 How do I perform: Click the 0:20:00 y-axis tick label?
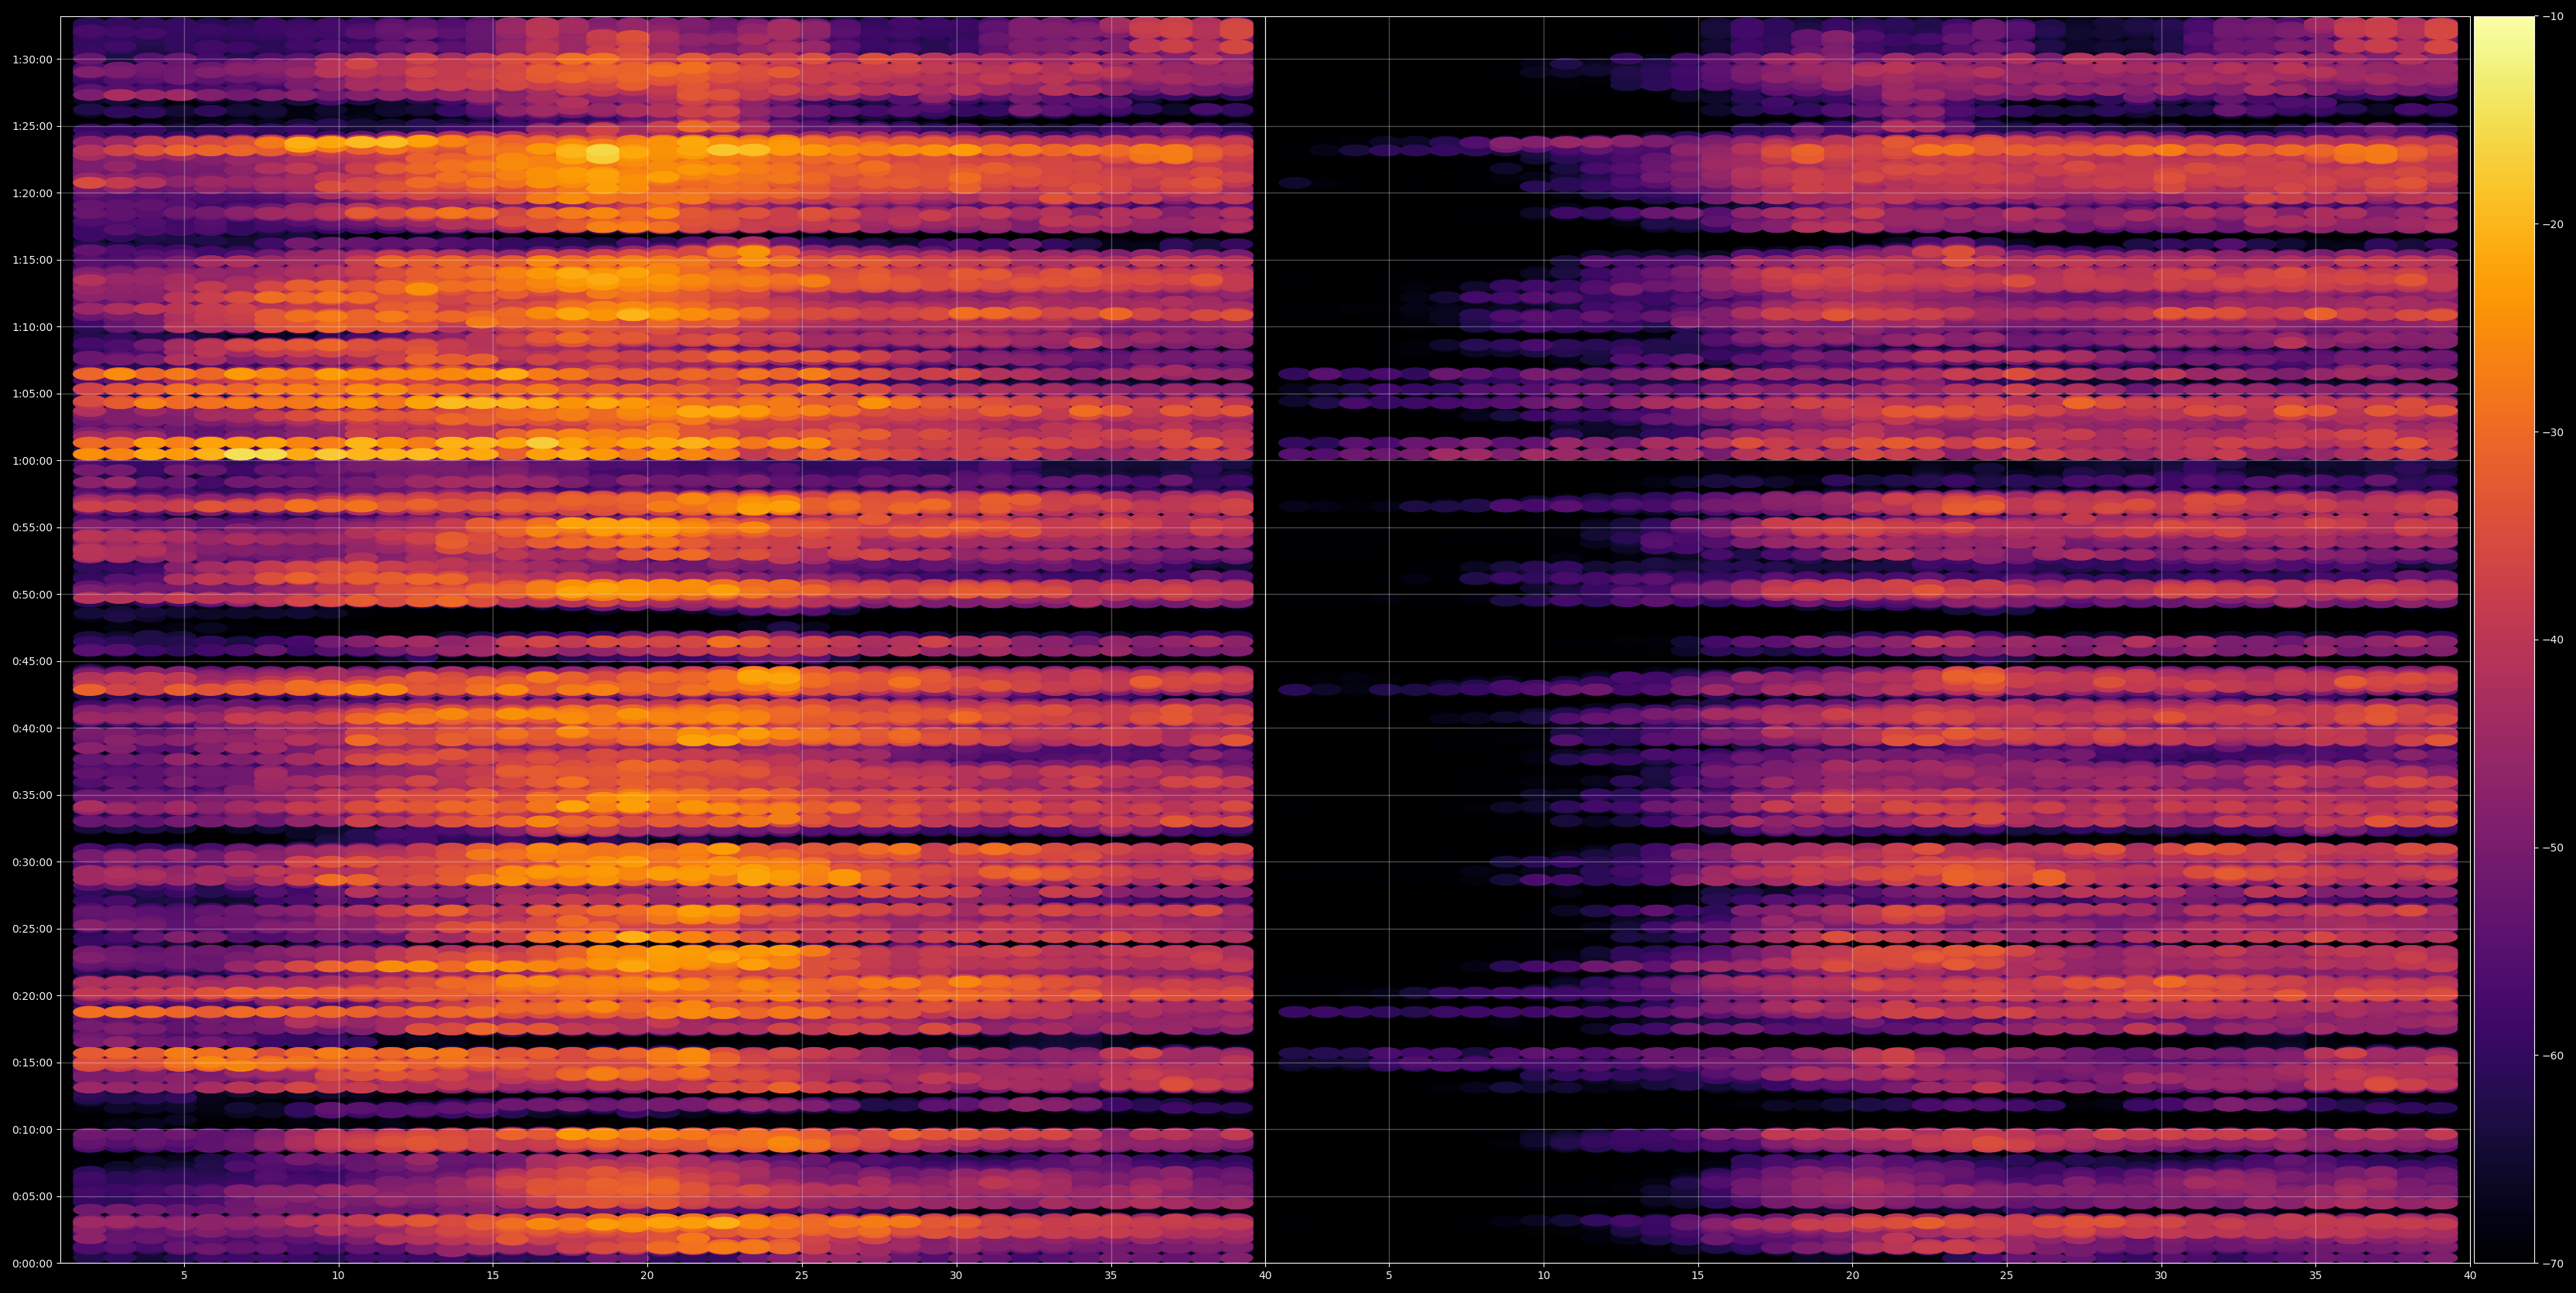click(x=32, y=996)
